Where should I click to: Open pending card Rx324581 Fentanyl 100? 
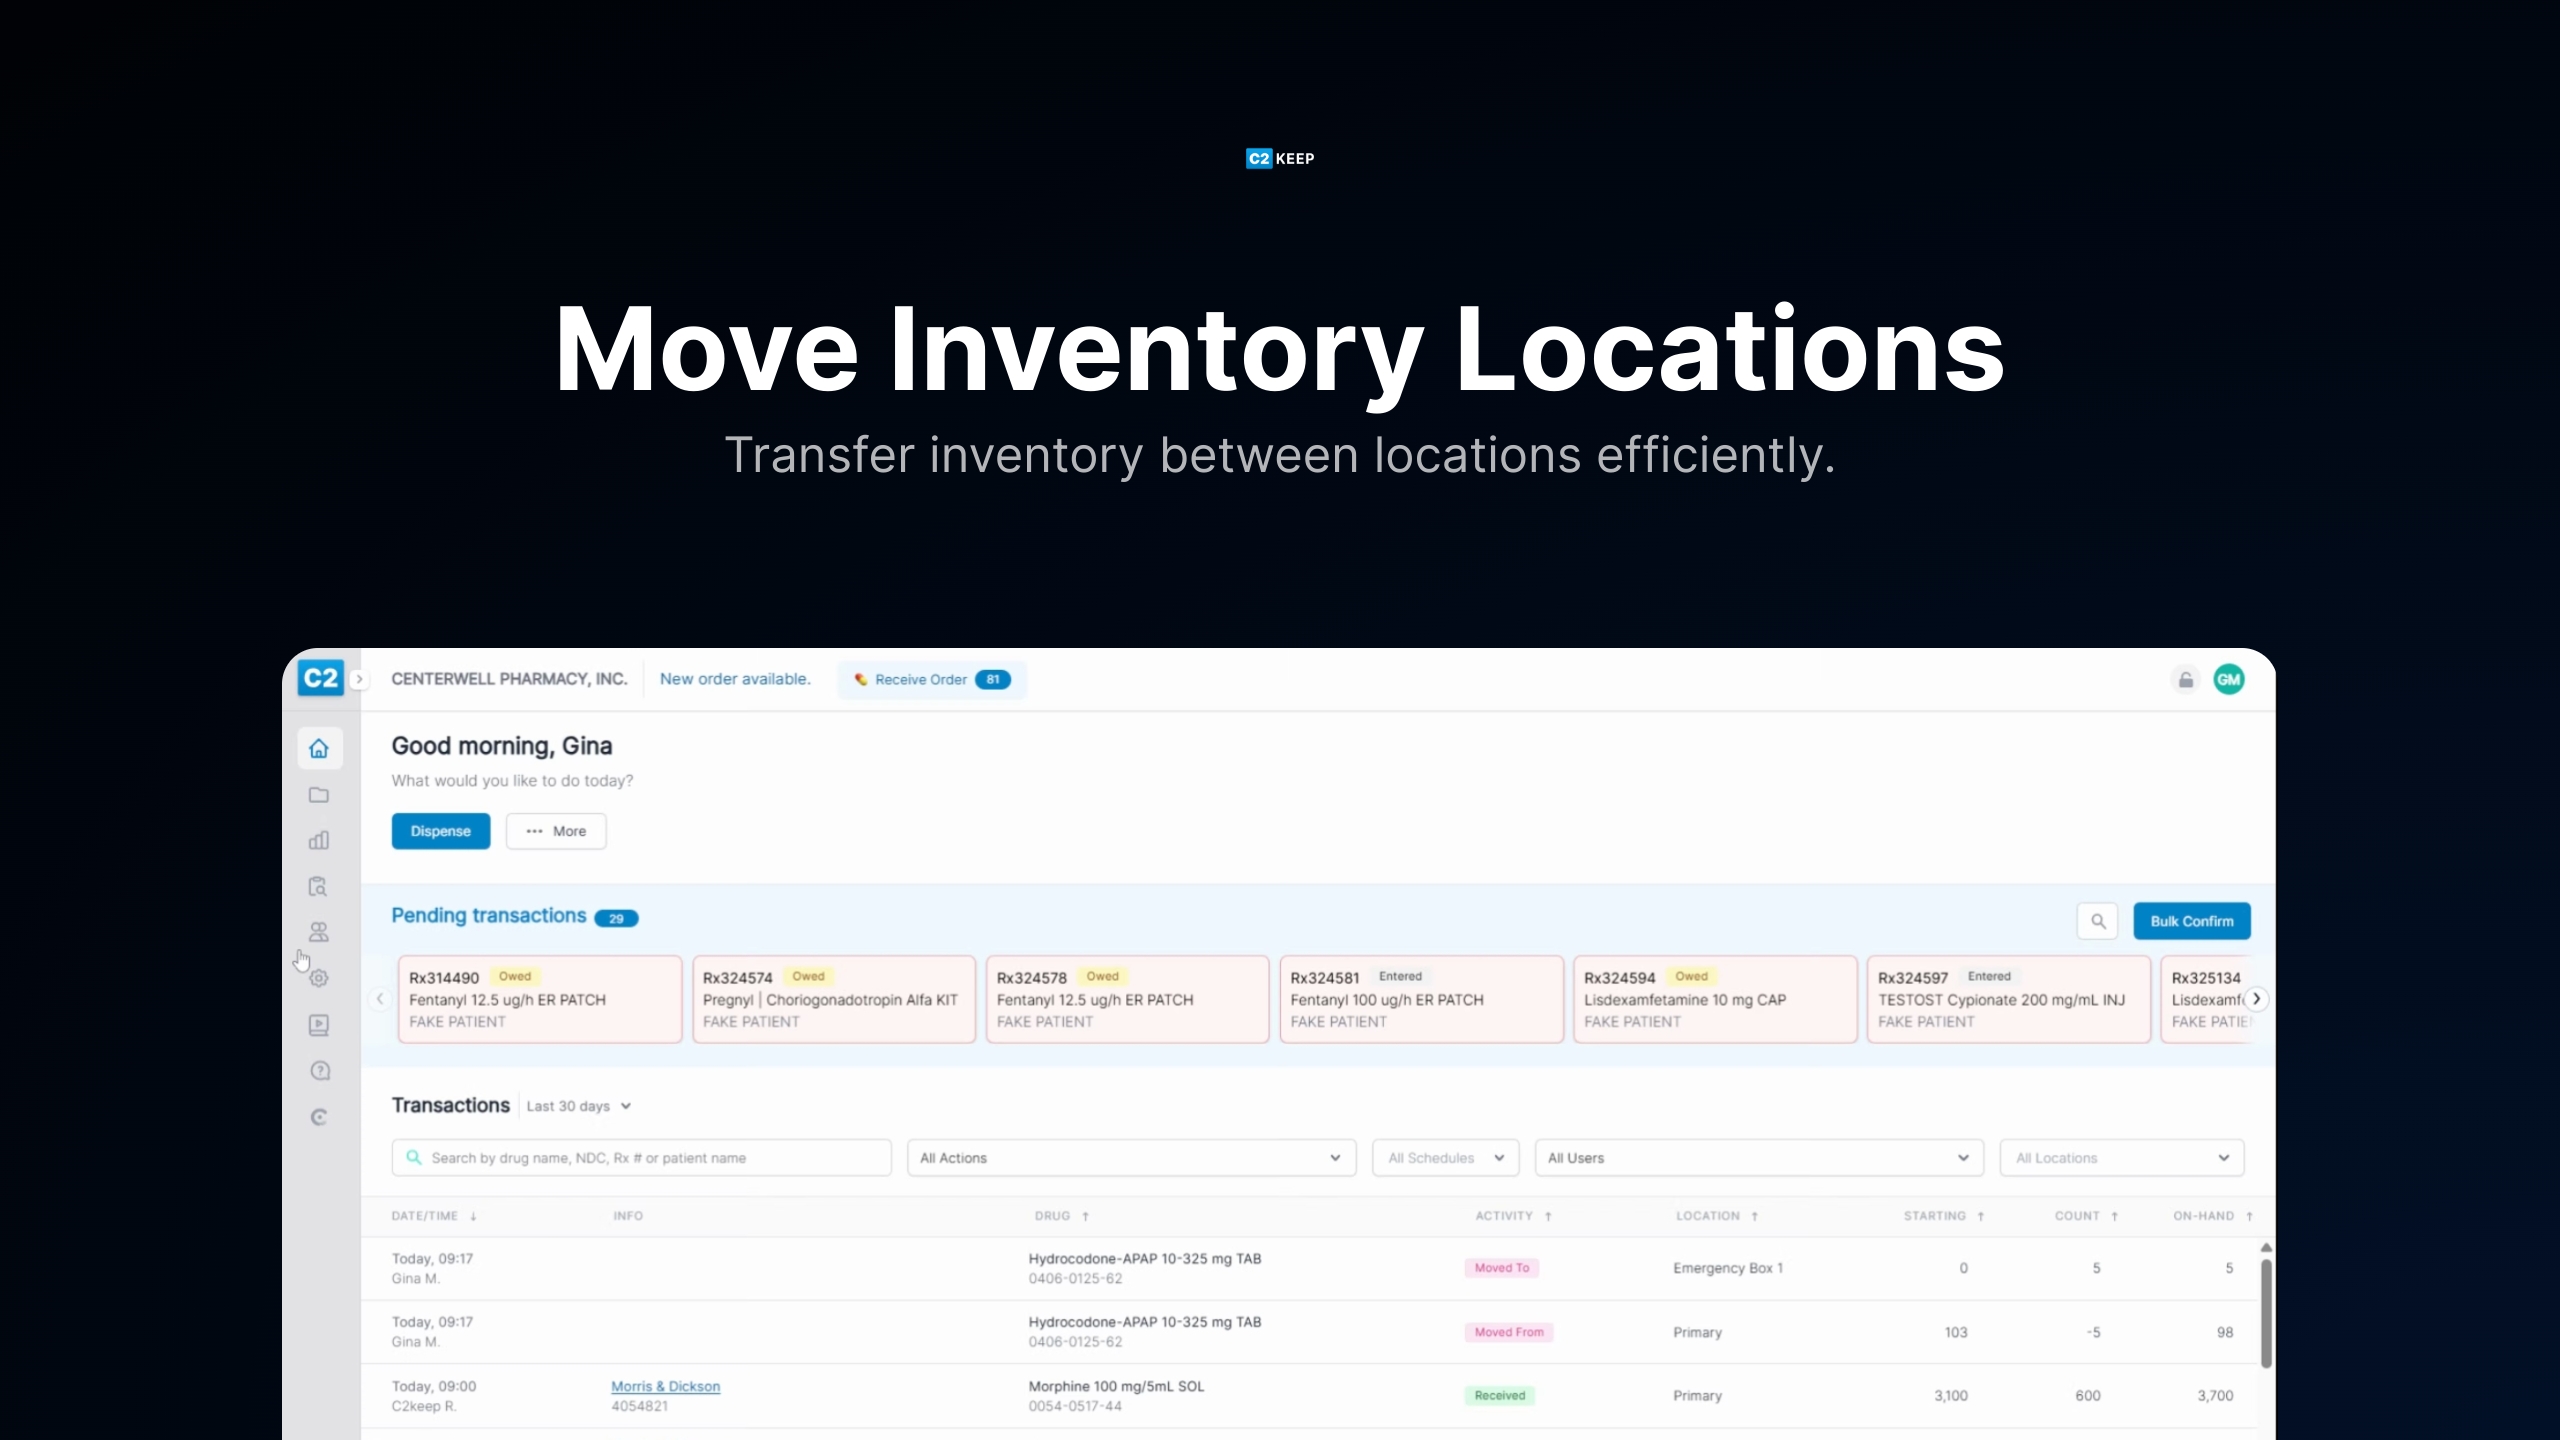[x=1421, y=999]
